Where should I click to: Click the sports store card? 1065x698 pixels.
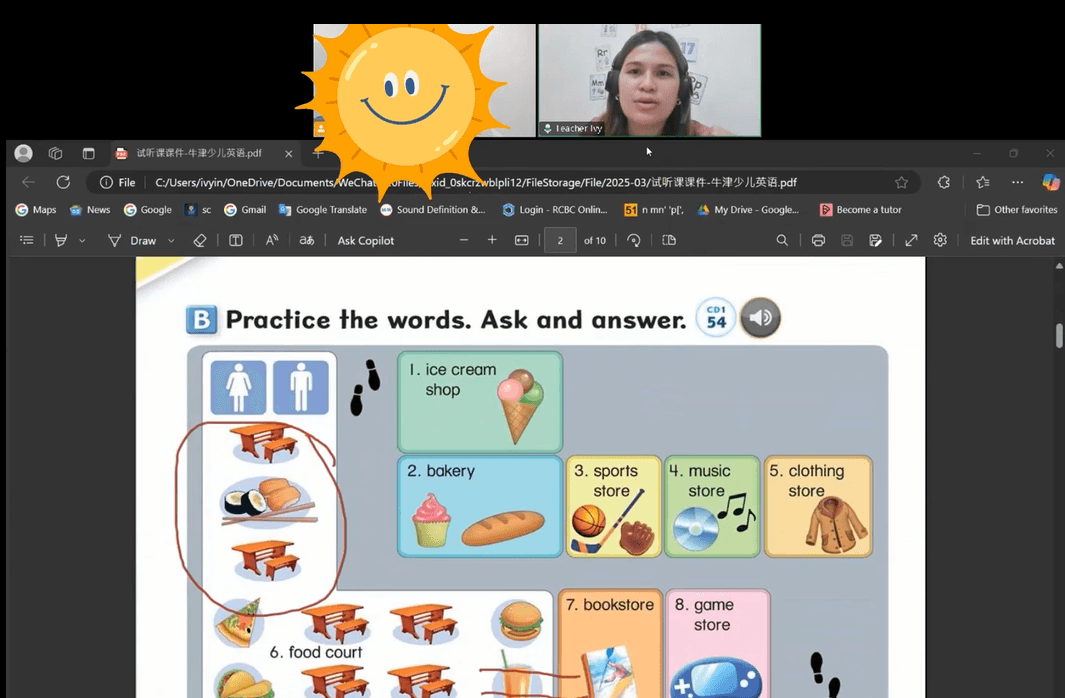[x=613, y=507]
